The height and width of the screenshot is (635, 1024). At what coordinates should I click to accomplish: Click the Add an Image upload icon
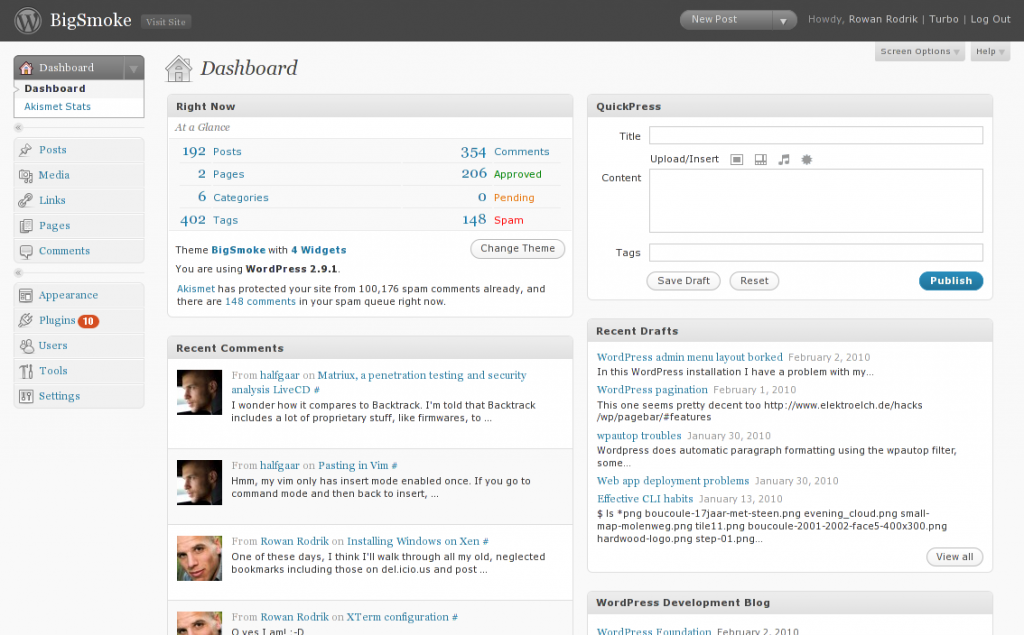point(737,159)
